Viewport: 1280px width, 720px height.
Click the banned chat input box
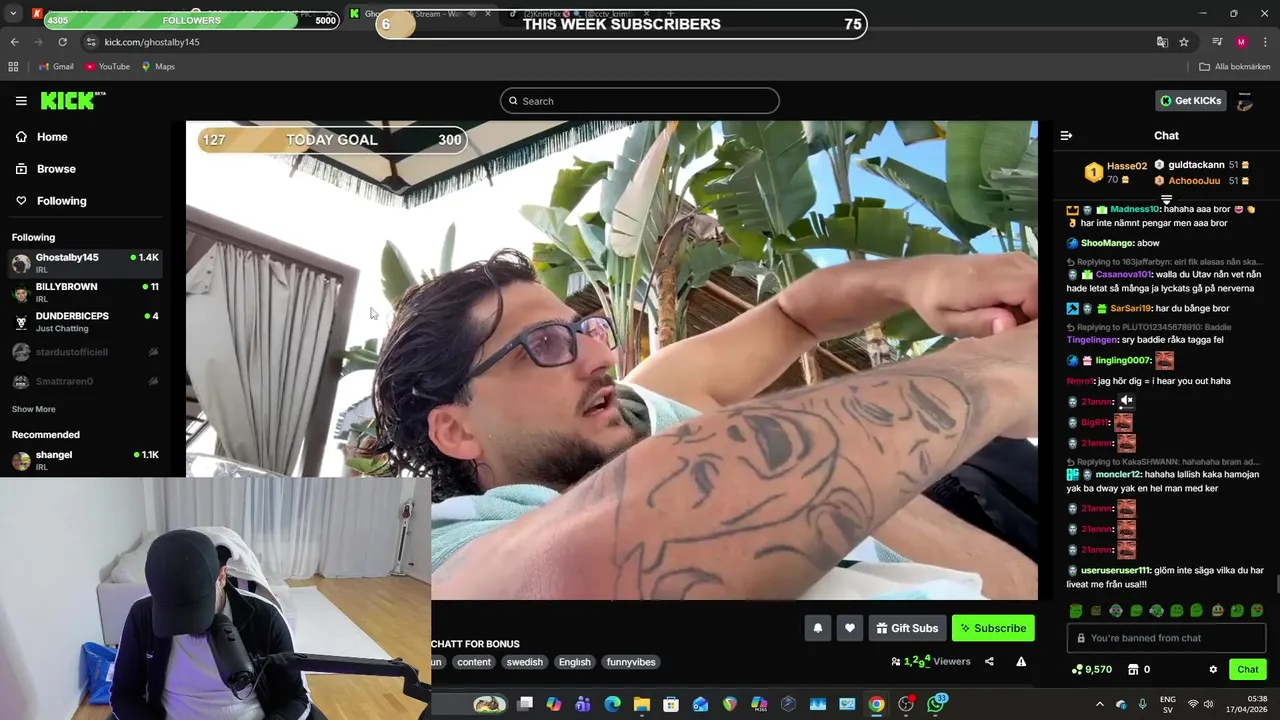click(1166, 638)
